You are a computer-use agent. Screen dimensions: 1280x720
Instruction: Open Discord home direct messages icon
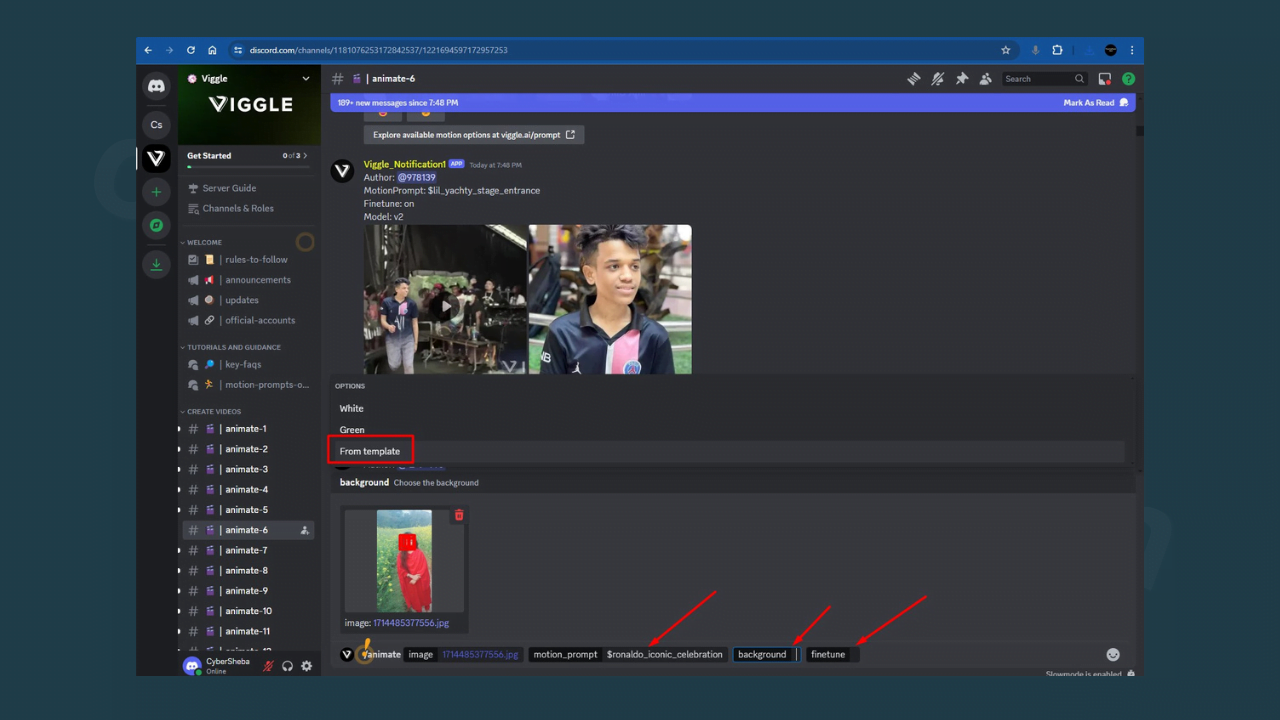coord(156,86)
